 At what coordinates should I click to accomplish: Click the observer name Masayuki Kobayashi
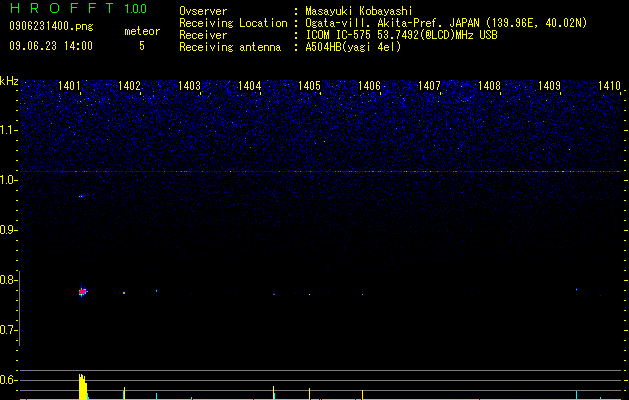(x=359, y=11)
